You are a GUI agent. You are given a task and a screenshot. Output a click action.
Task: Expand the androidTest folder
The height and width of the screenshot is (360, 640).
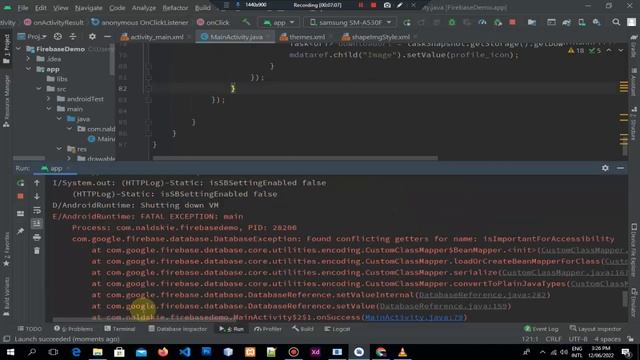pyautogui.click(x=49, y=99)
